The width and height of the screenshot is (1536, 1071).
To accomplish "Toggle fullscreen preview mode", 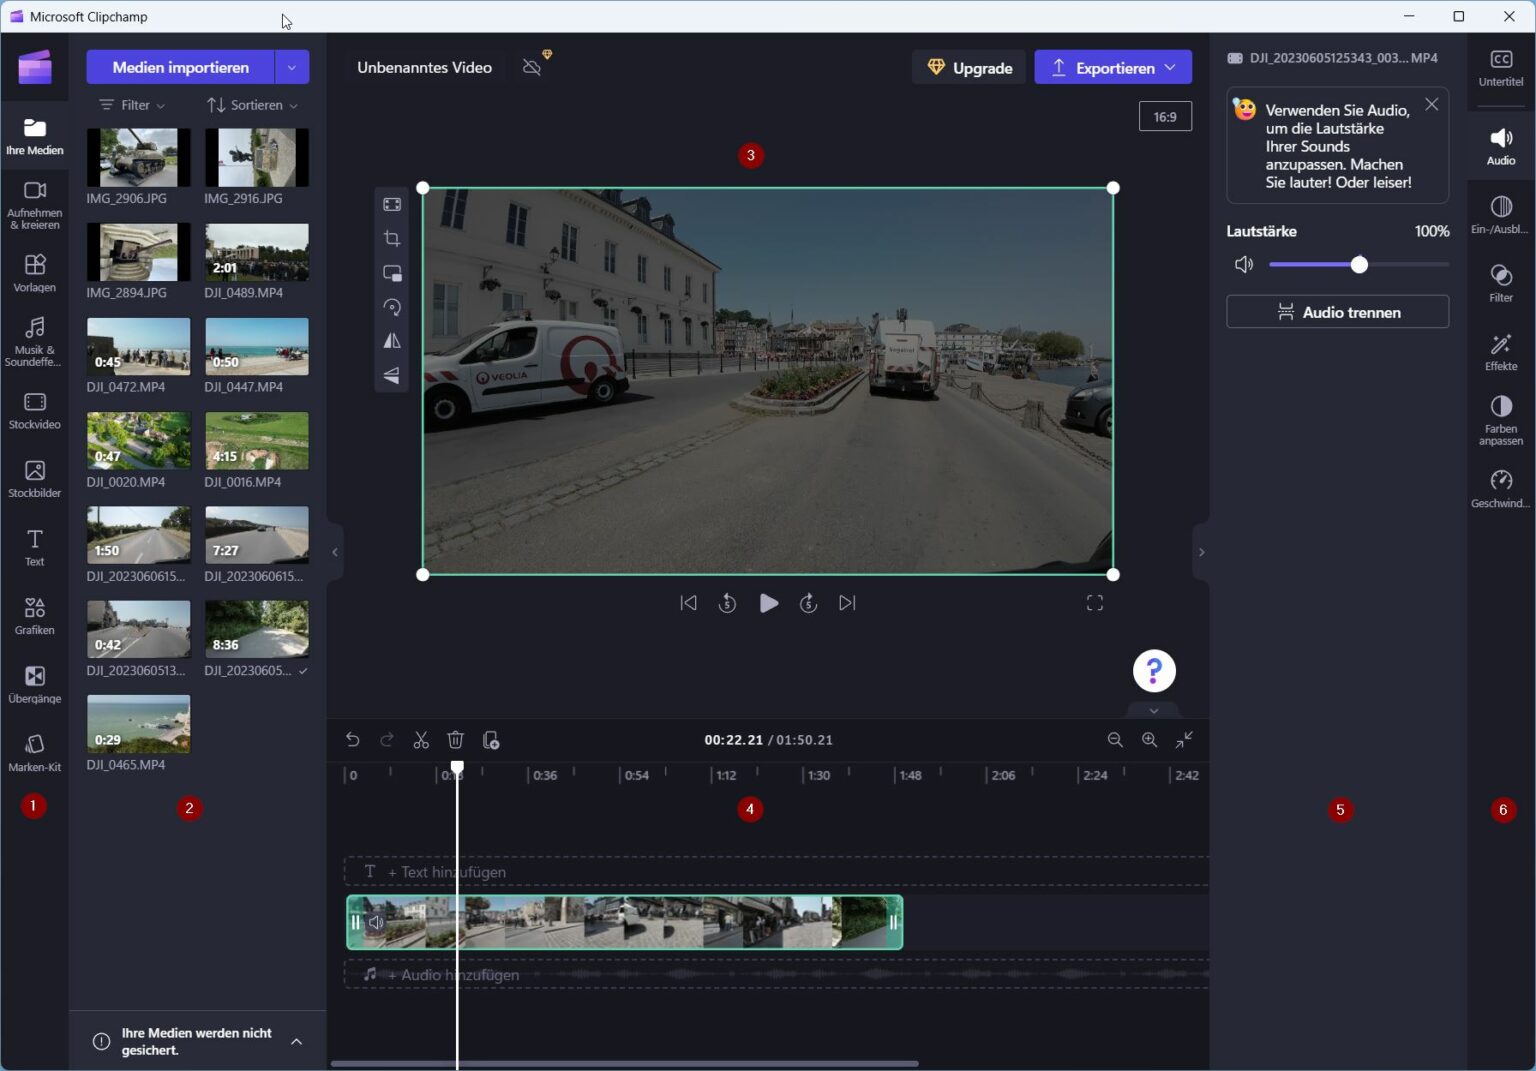I will coord(1094,602).
